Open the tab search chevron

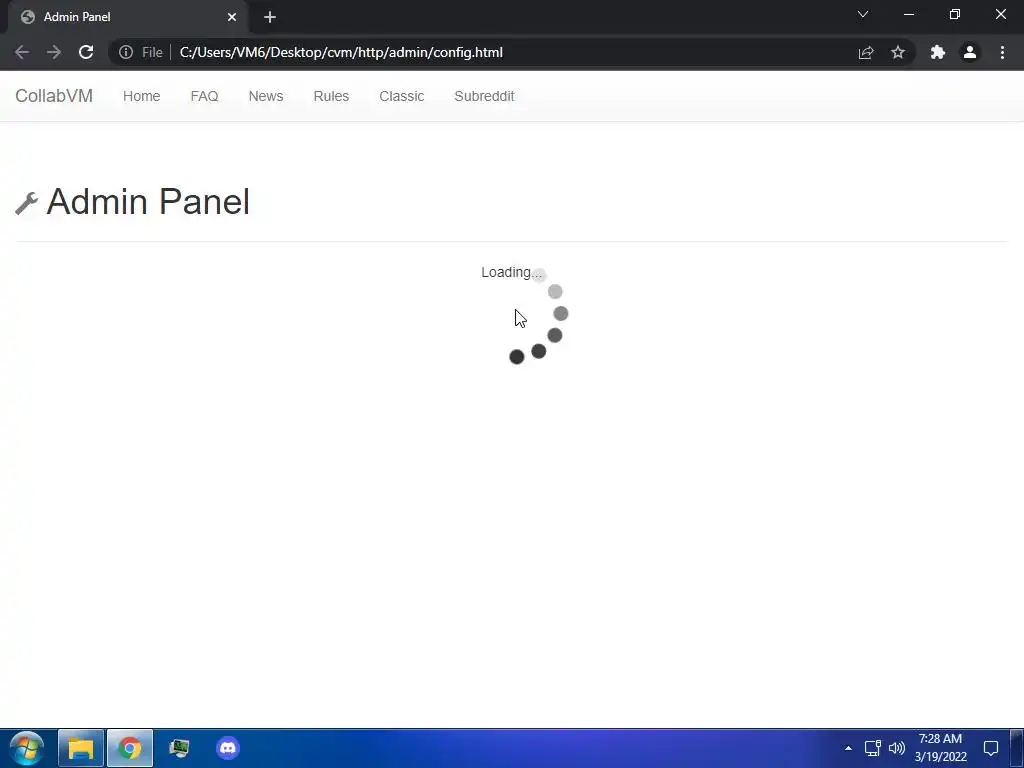click(x=863, y=14)
